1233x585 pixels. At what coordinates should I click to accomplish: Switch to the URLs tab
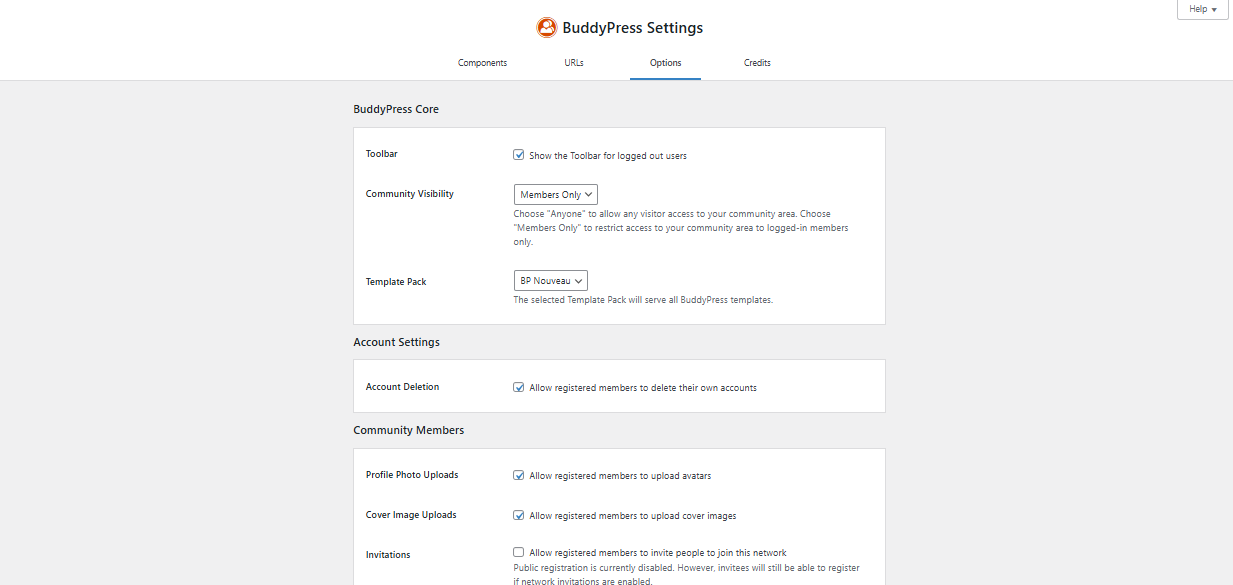click(573, 62)
